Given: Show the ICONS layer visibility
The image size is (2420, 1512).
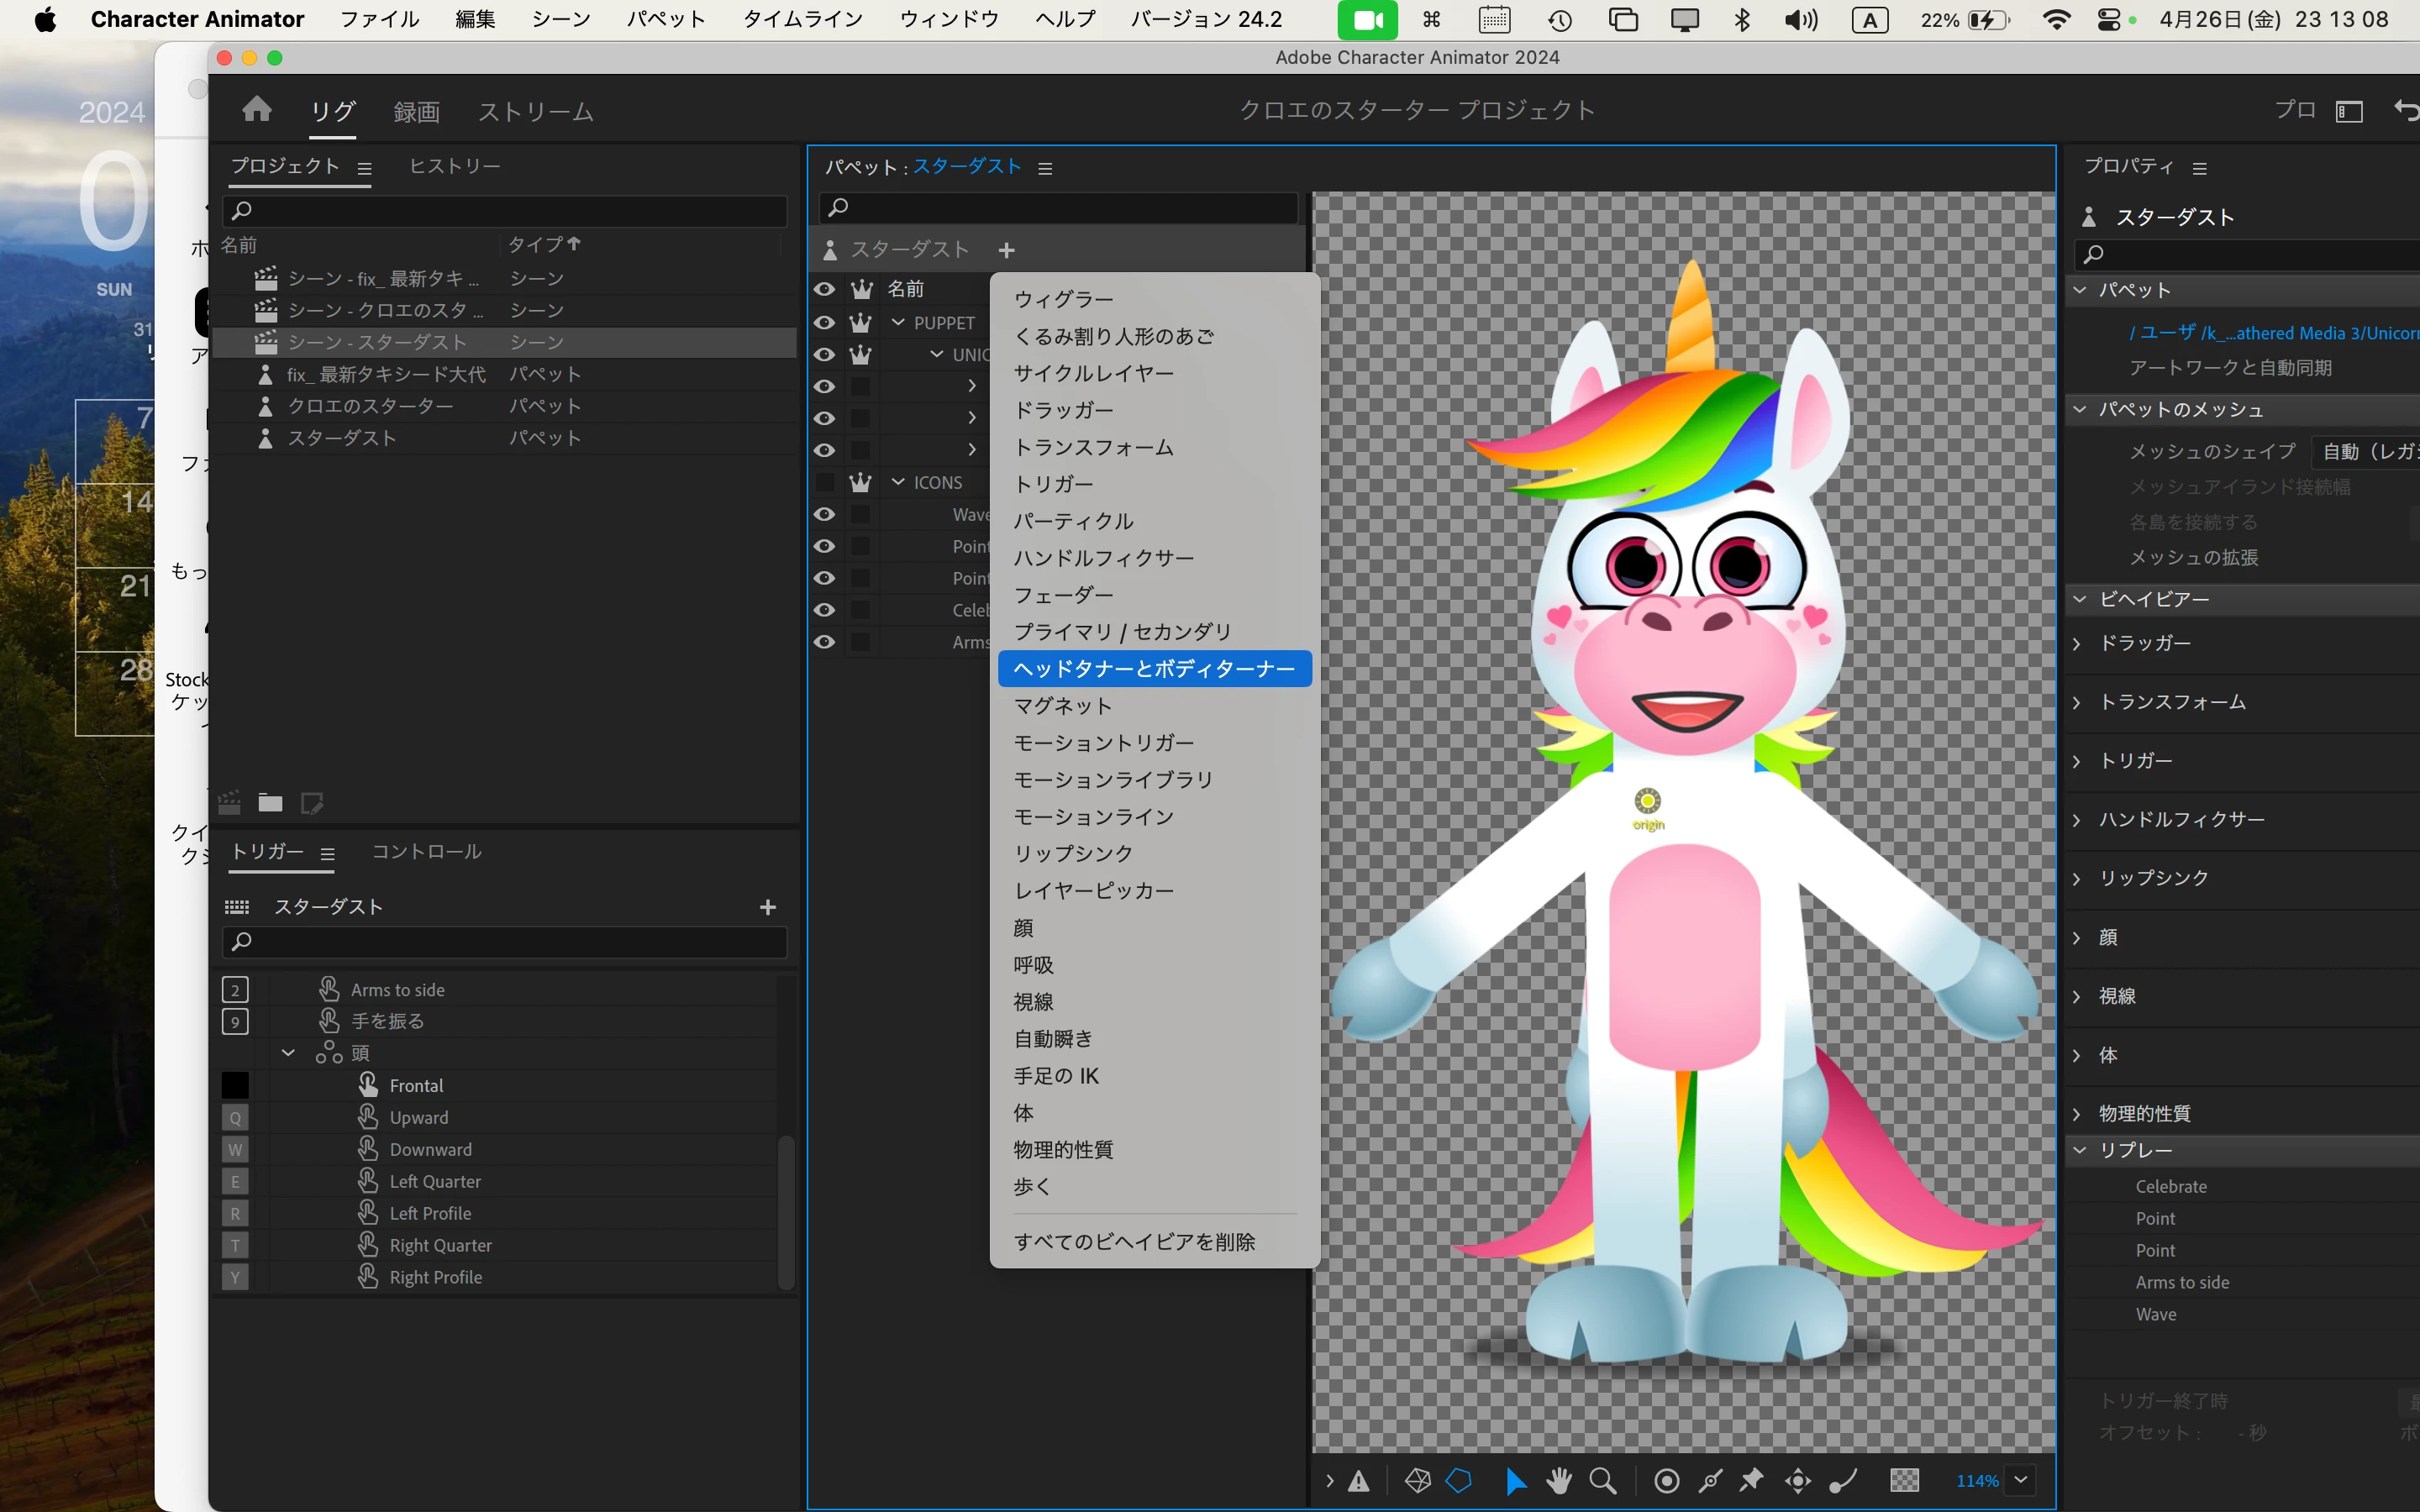Looking at the screenshot, I should click(824, 482).
